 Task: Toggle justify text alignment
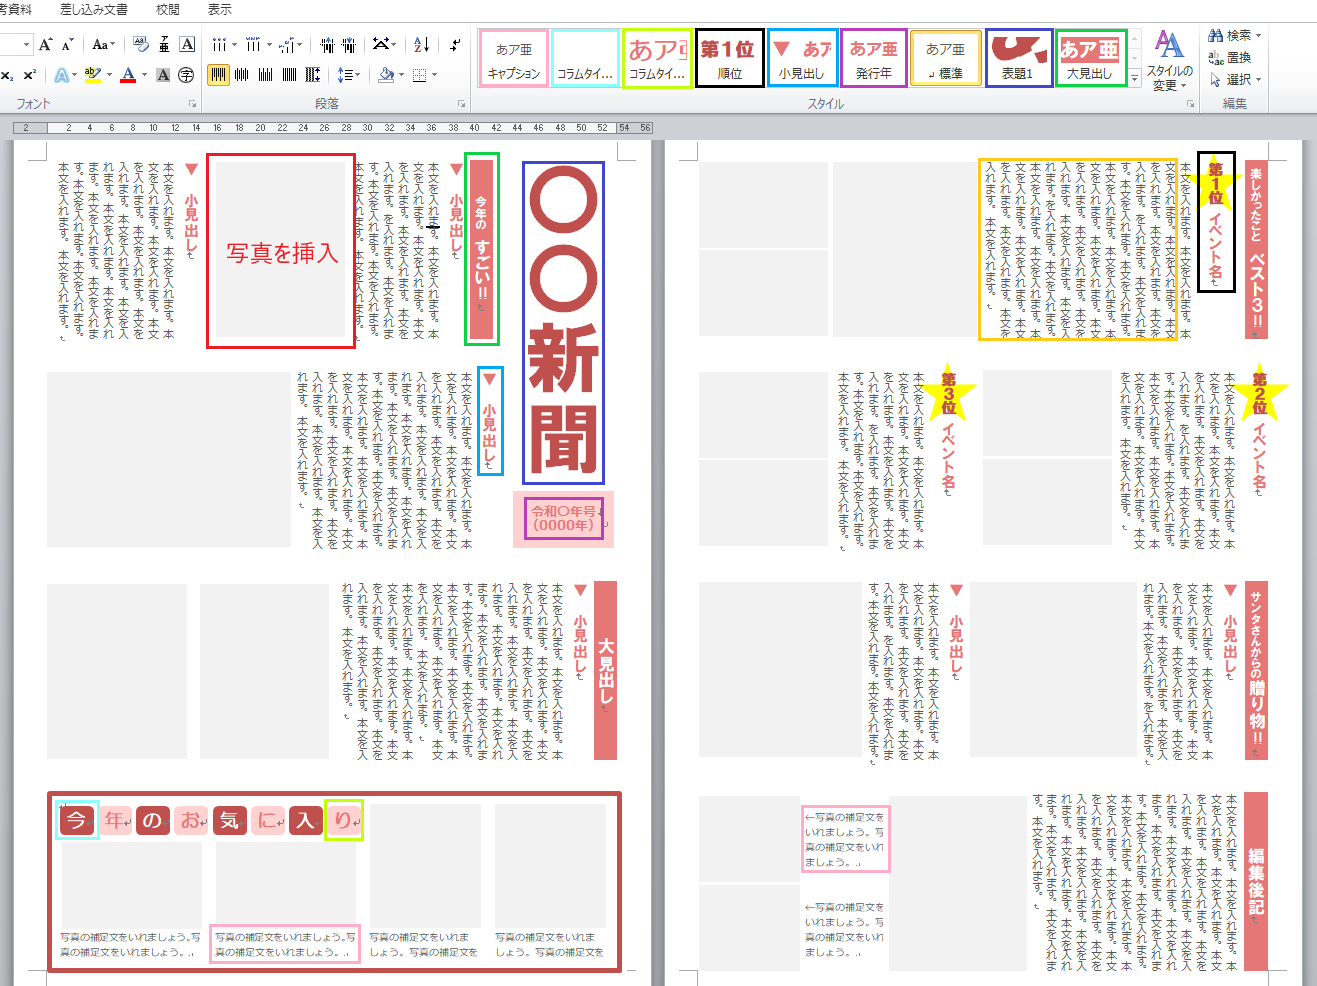[x=290, y=75]
